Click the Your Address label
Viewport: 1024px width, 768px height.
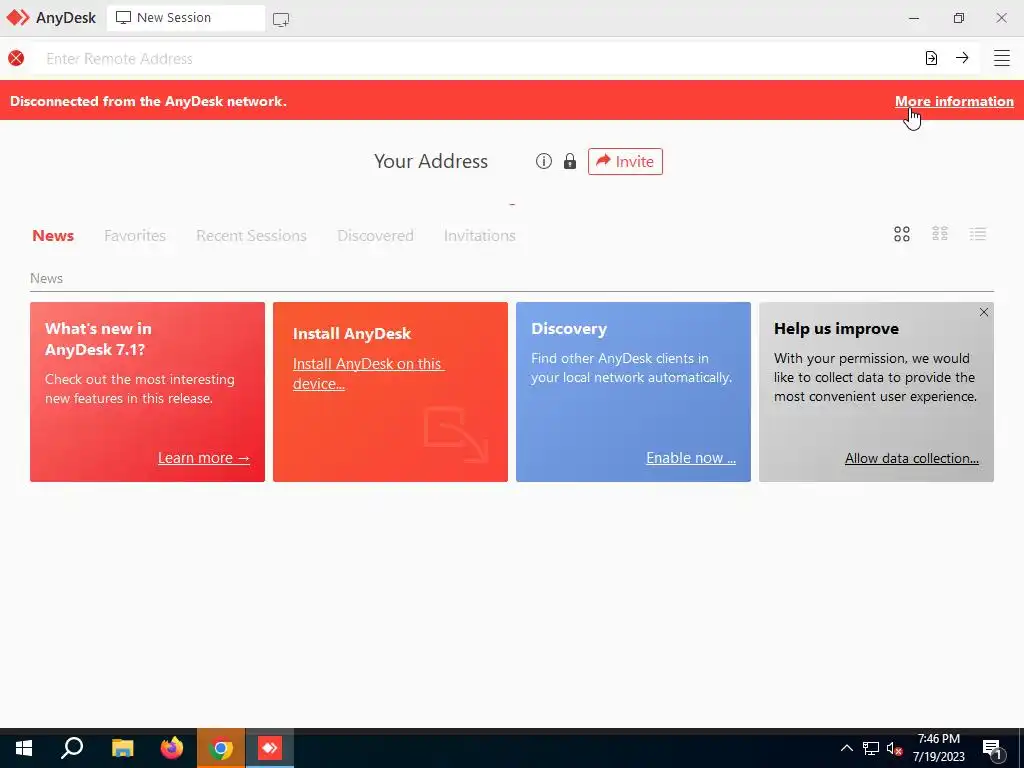pos(430,161)
